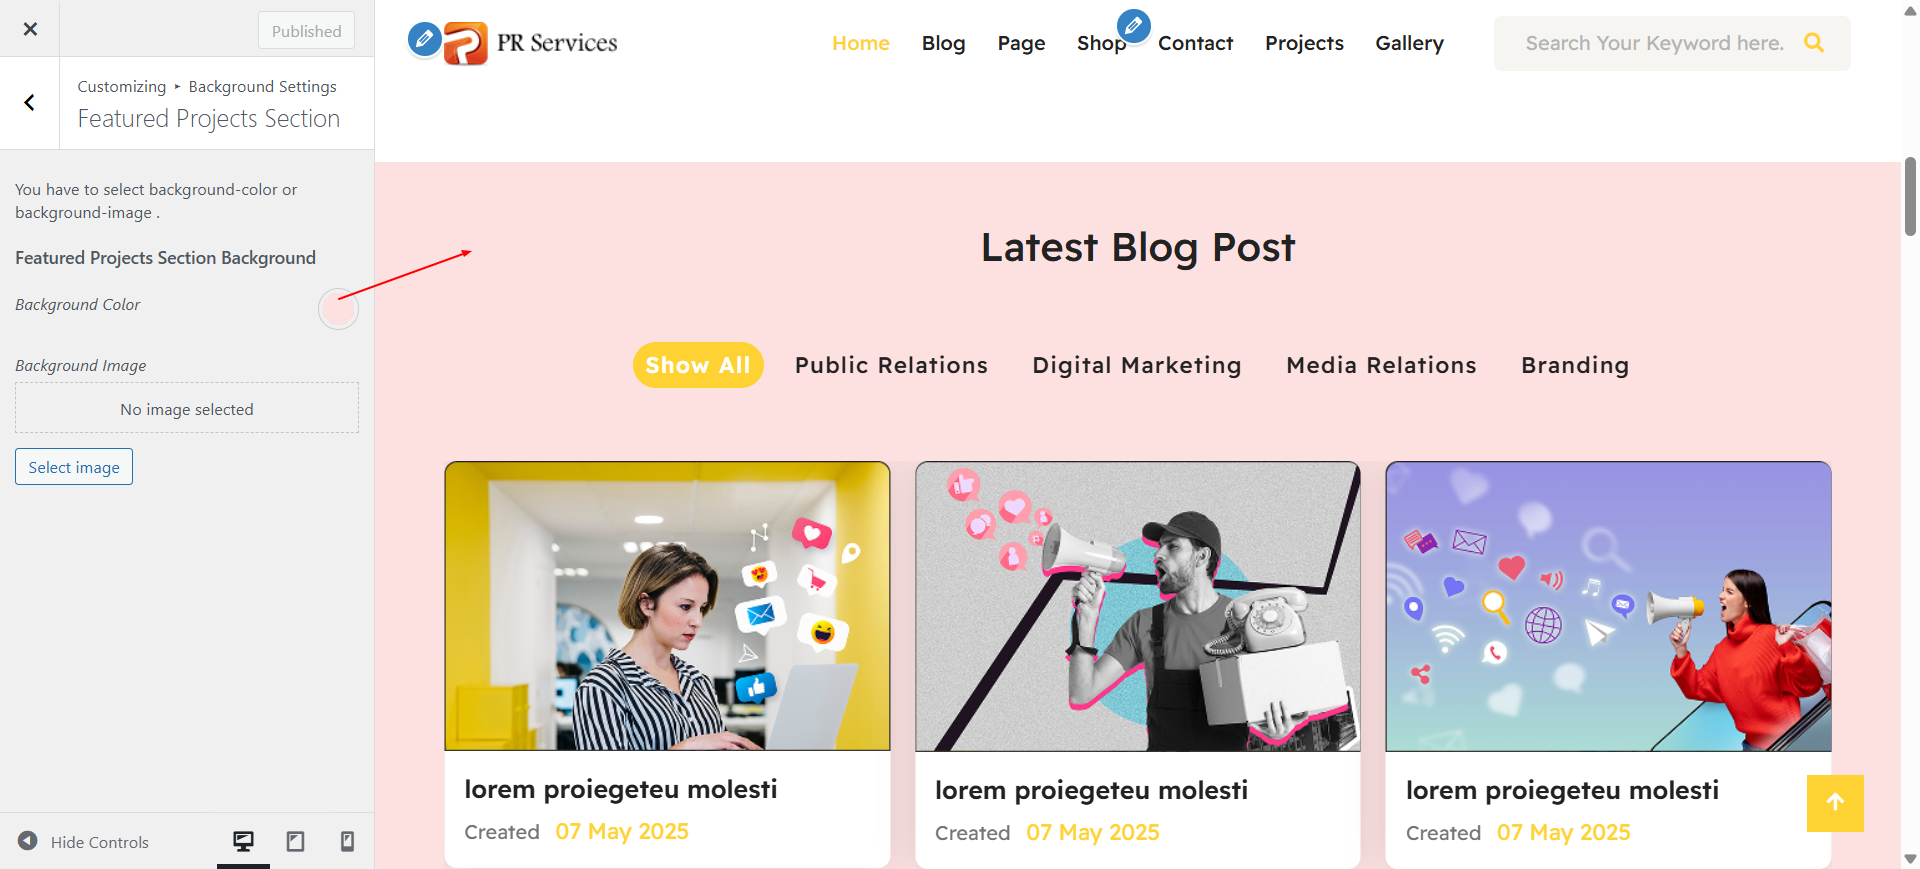Screen dimensions: 1920x869
Task: Click the pencil edit shortcut above the menu
Action: (x=1133, y=25)
